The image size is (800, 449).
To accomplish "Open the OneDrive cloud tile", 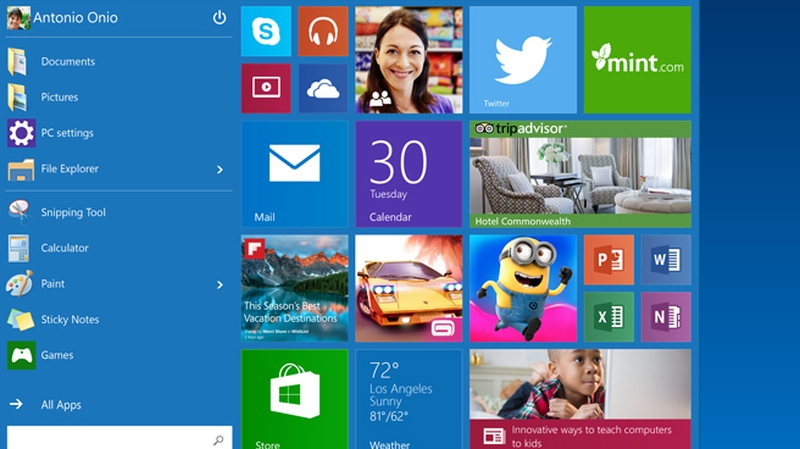I will pos(323,88).
